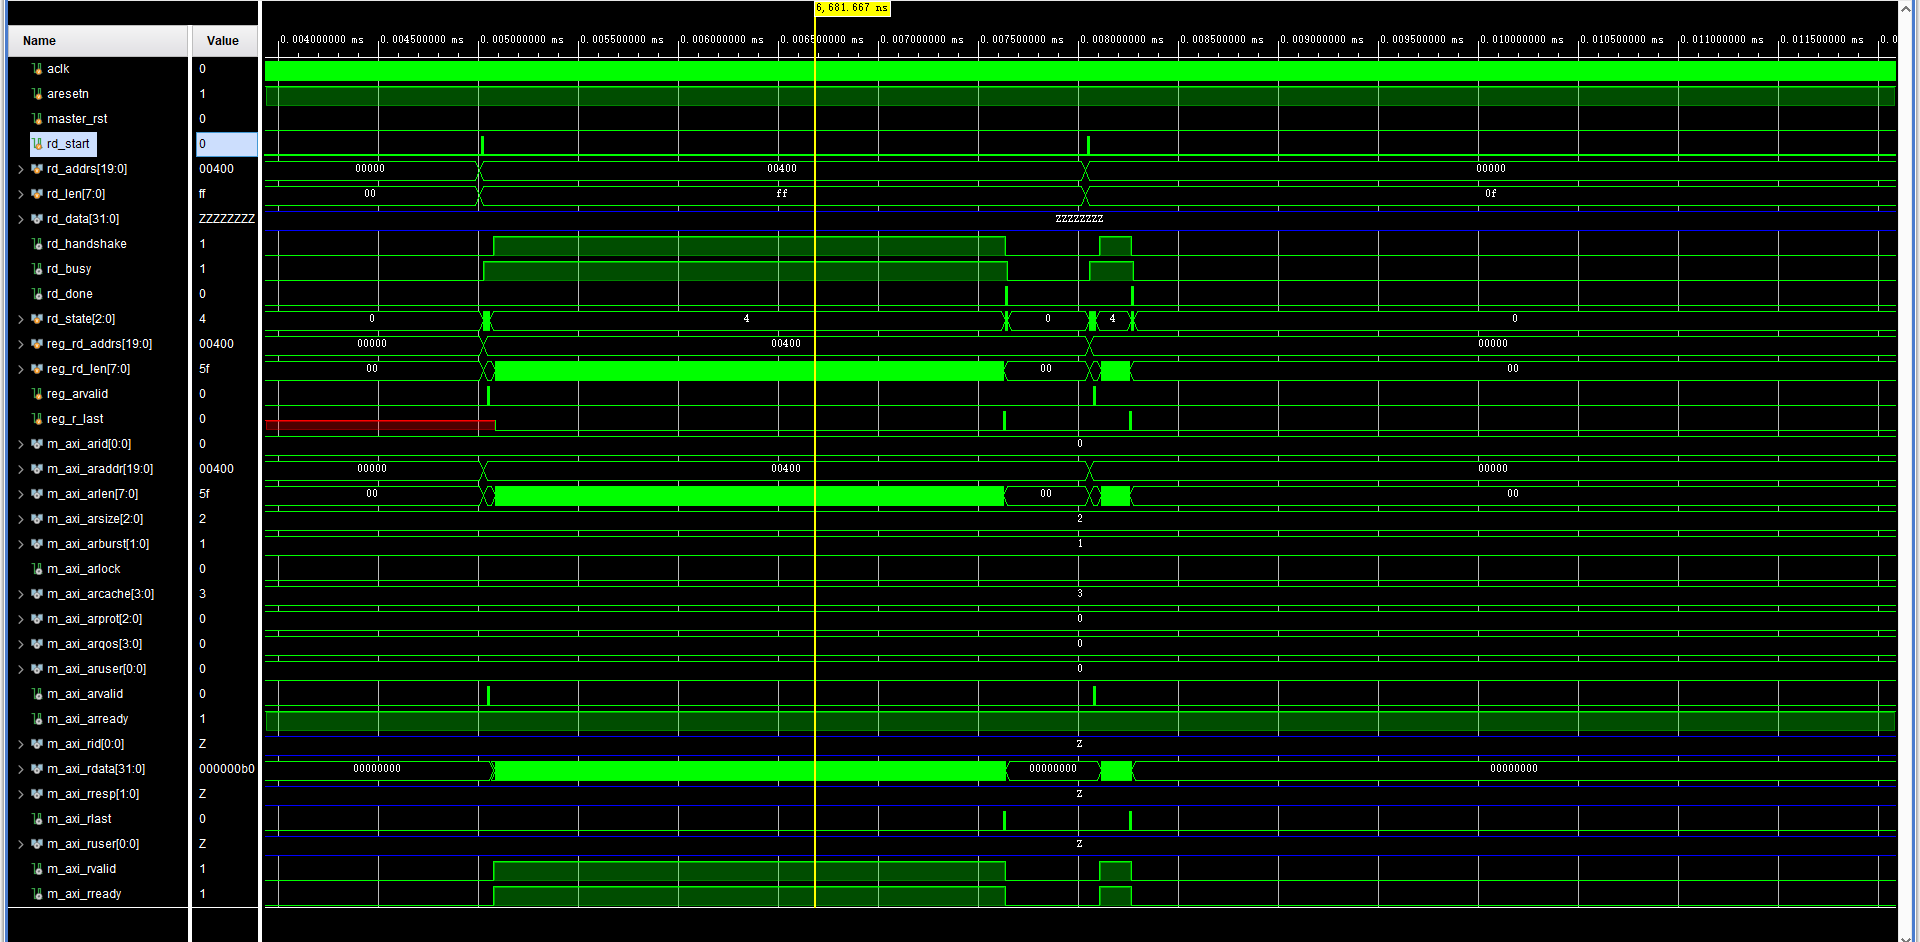
Task: Select the rd_handshake signal icon
Action: click(x=36, y=244)
